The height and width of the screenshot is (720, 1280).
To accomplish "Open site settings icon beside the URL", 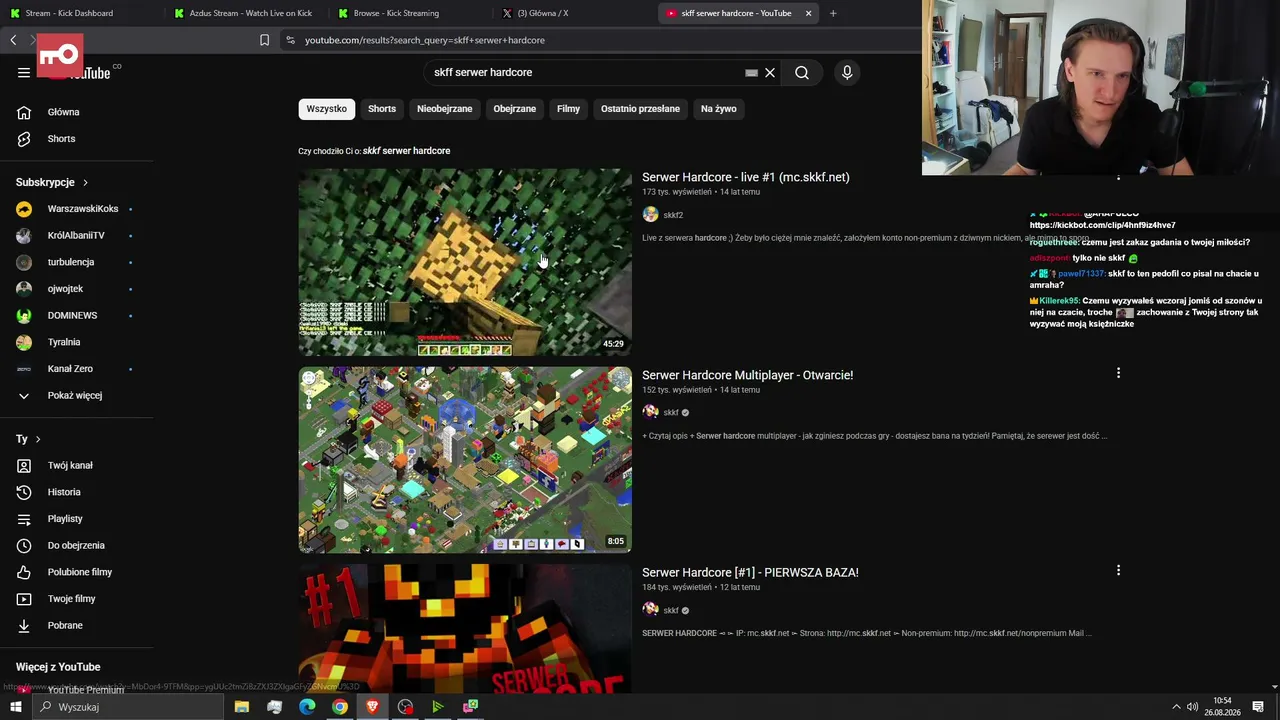I will point(290,40).
